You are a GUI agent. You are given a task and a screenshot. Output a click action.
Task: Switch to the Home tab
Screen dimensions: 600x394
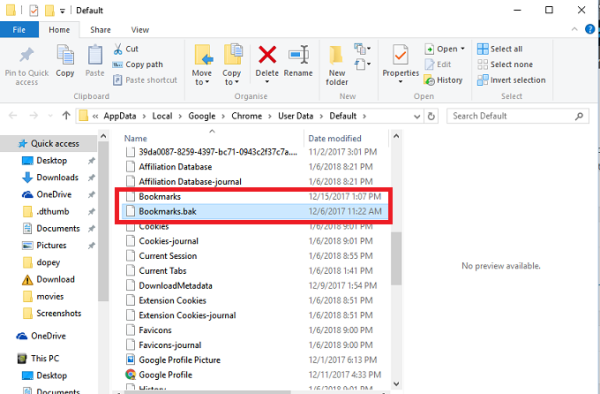click(x=59, y=29)
